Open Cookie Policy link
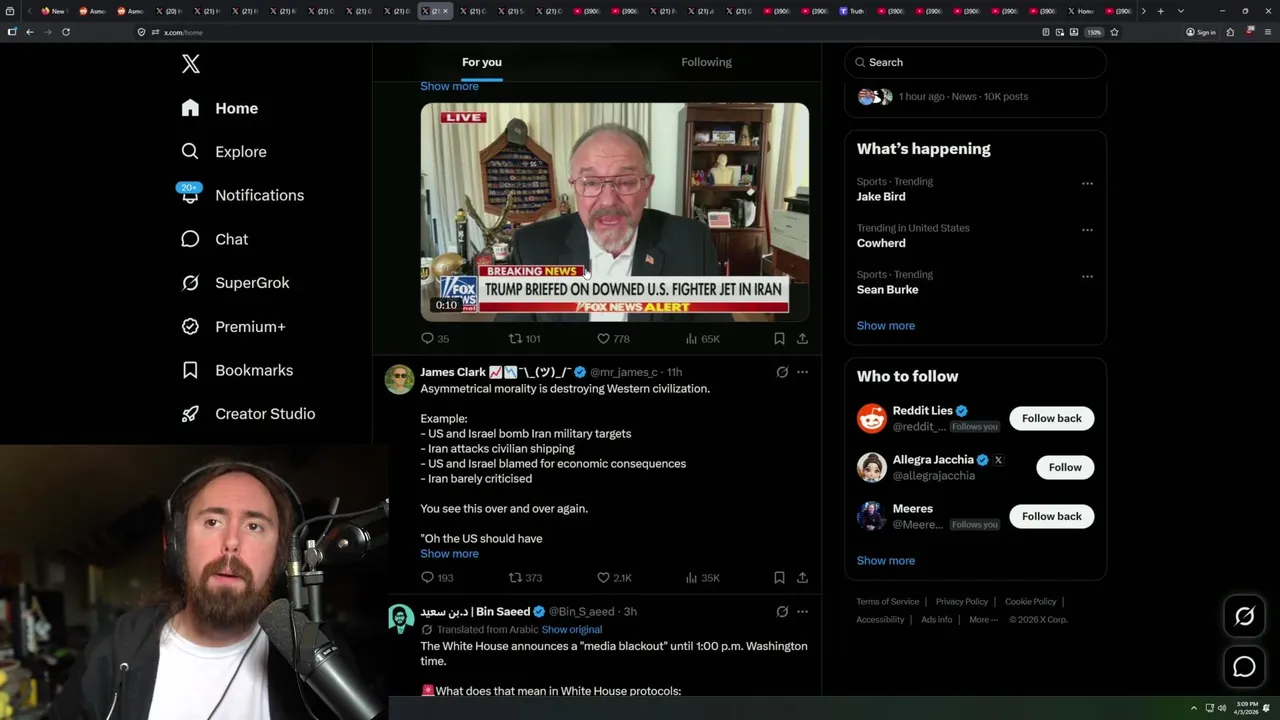 point(1030,602)
